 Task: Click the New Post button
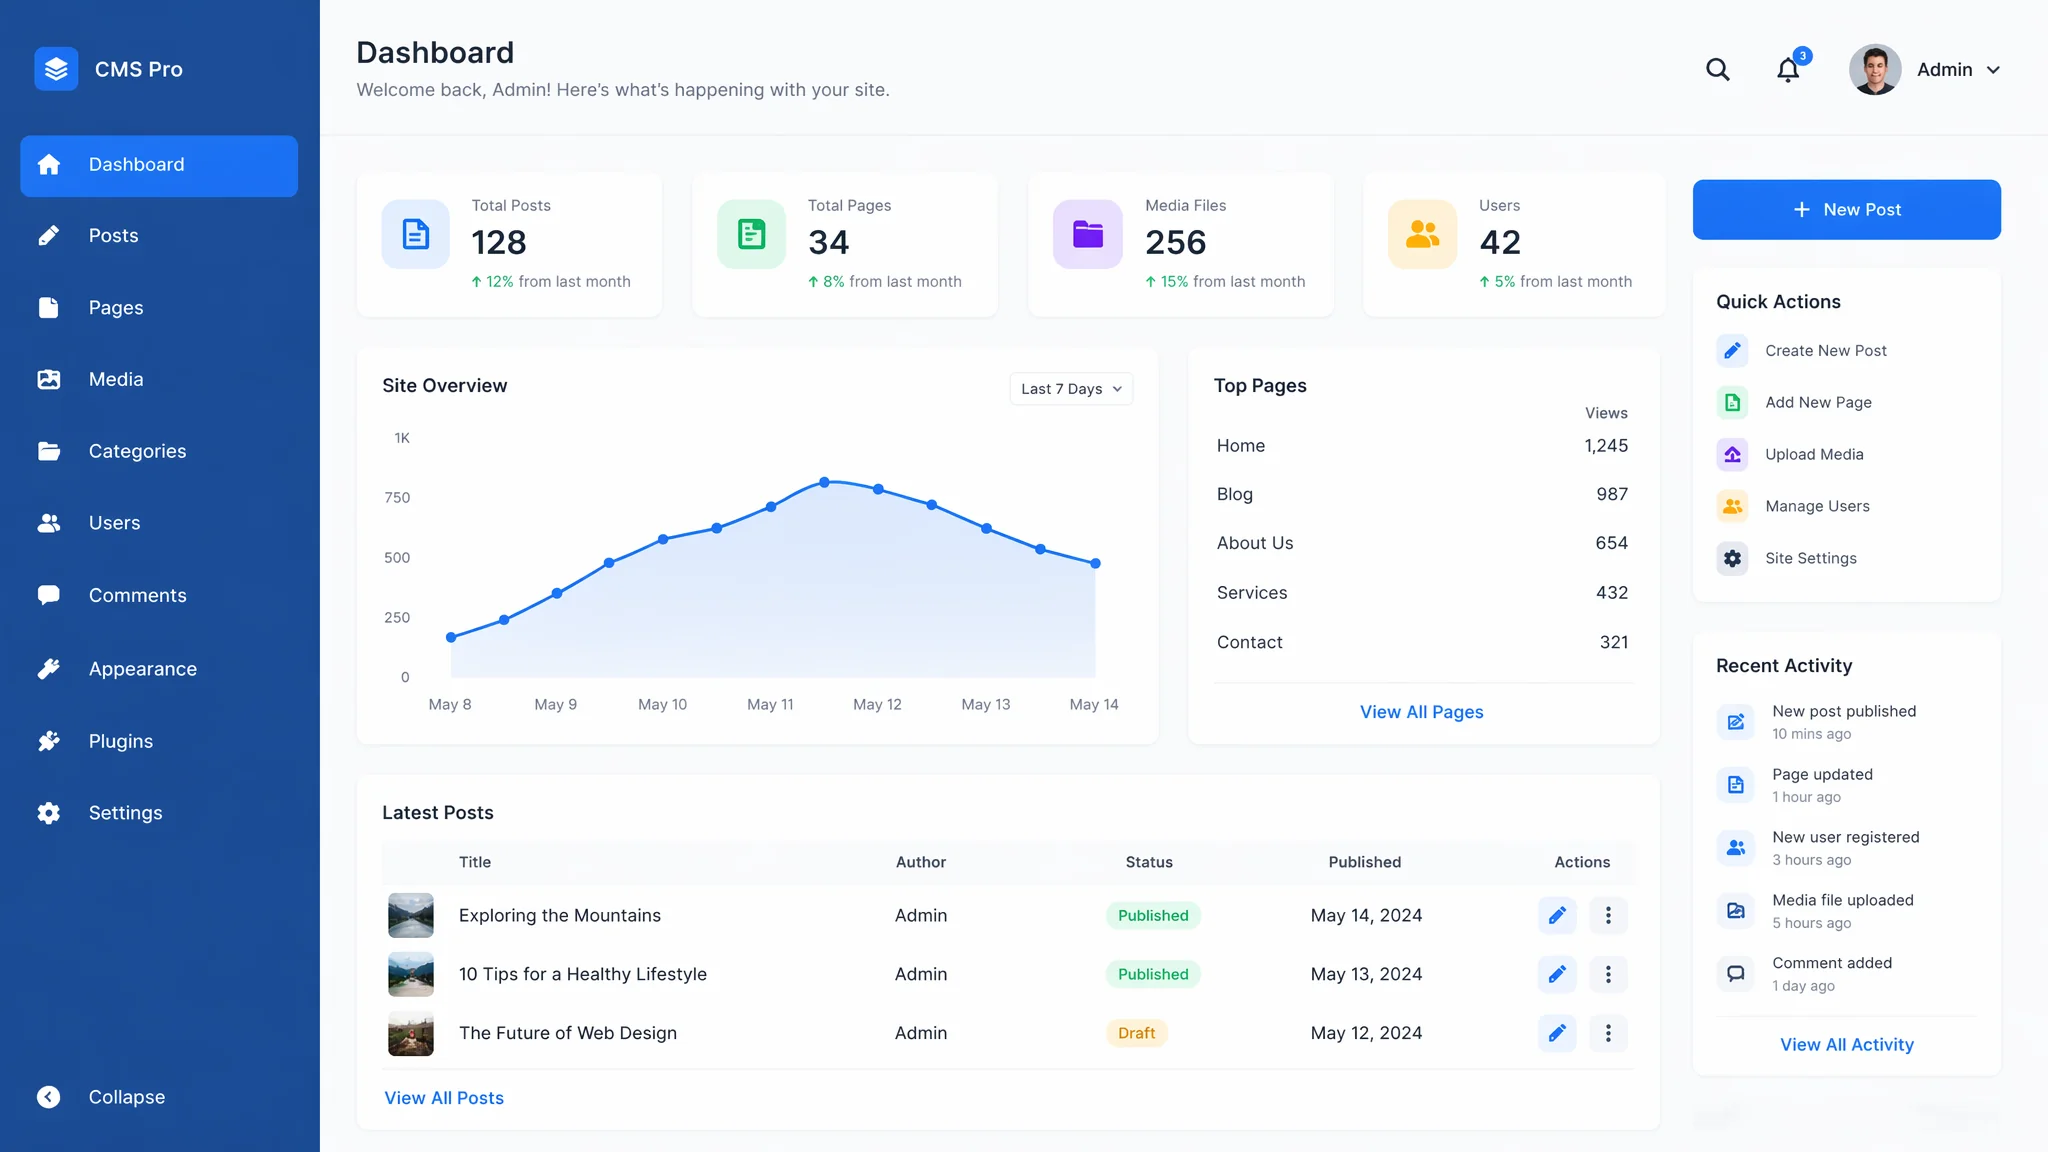point(1846,209)
